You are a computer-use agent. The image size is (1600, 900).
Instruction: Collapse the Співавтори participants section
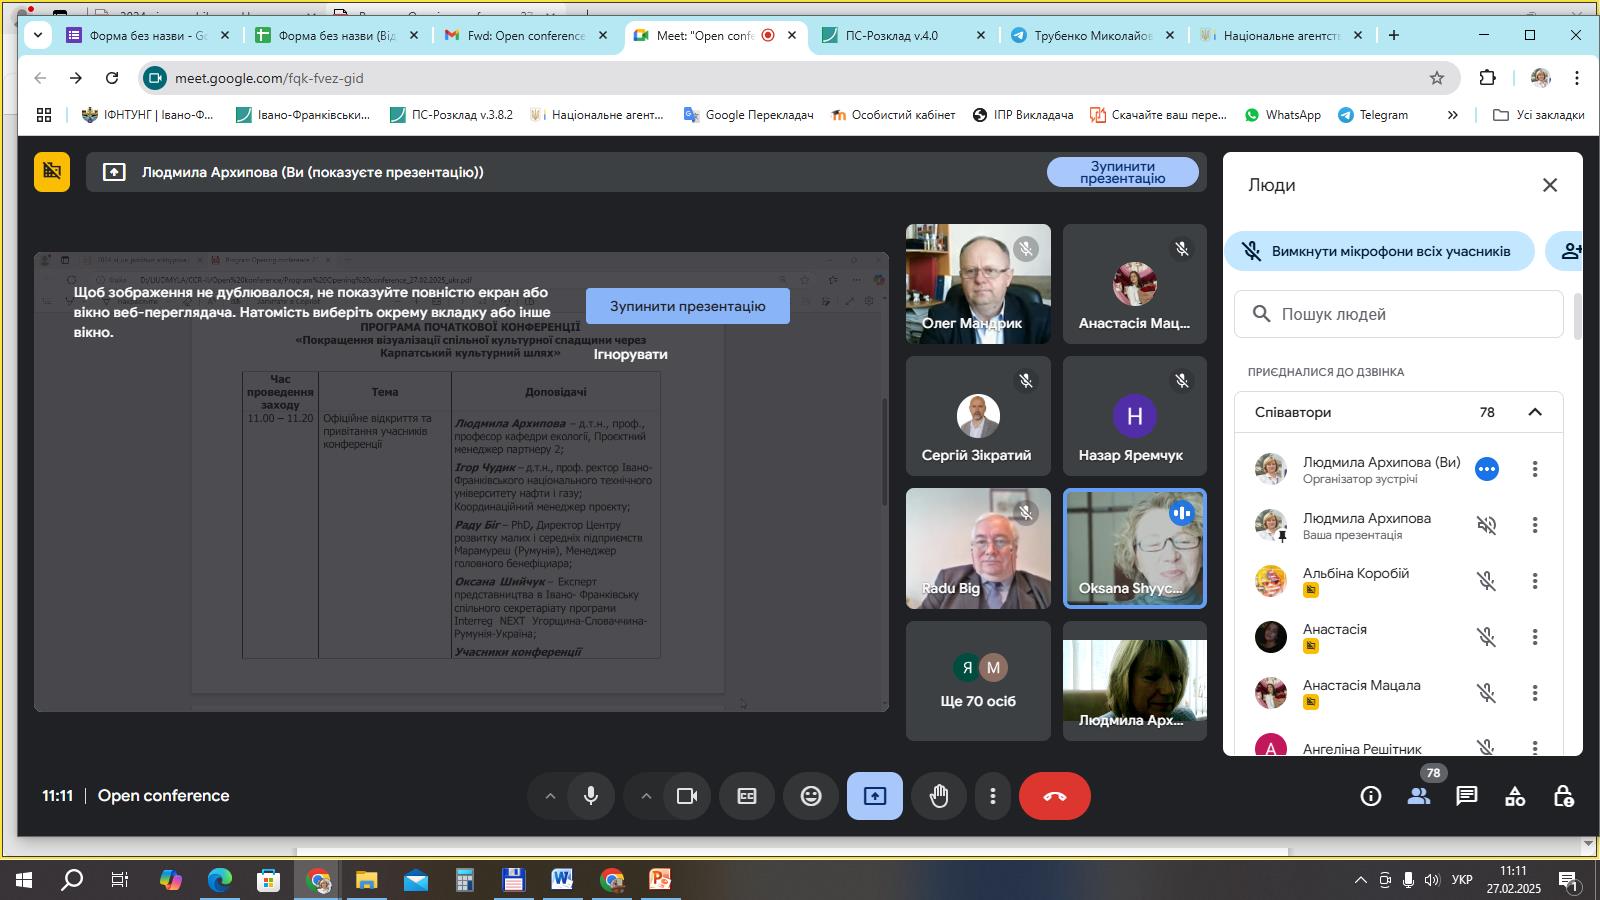(x=1535, y=412)
